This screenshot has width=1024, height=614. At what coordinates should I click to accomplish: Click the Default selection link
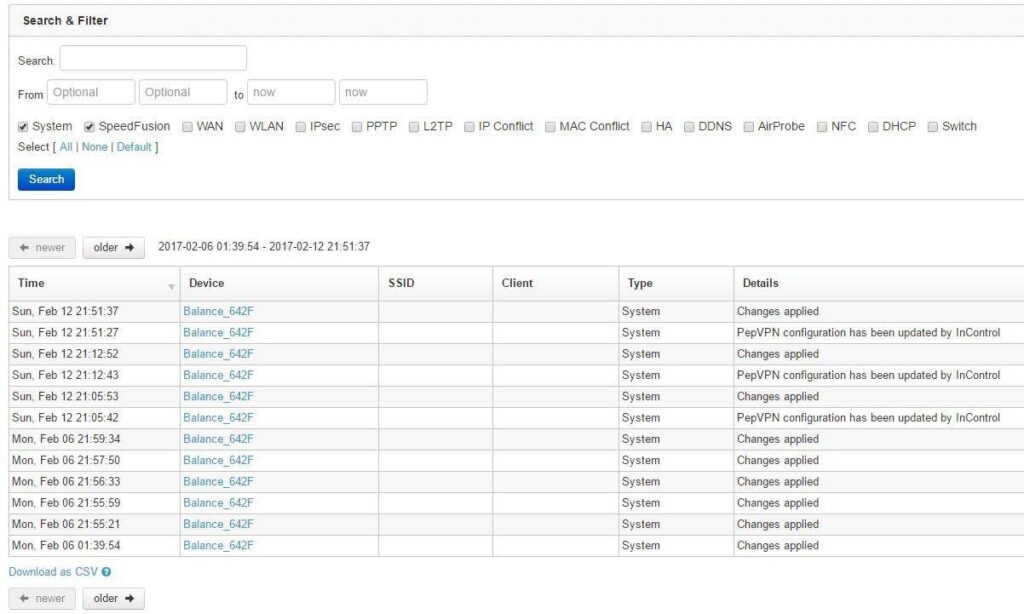[x=134, y=147]
